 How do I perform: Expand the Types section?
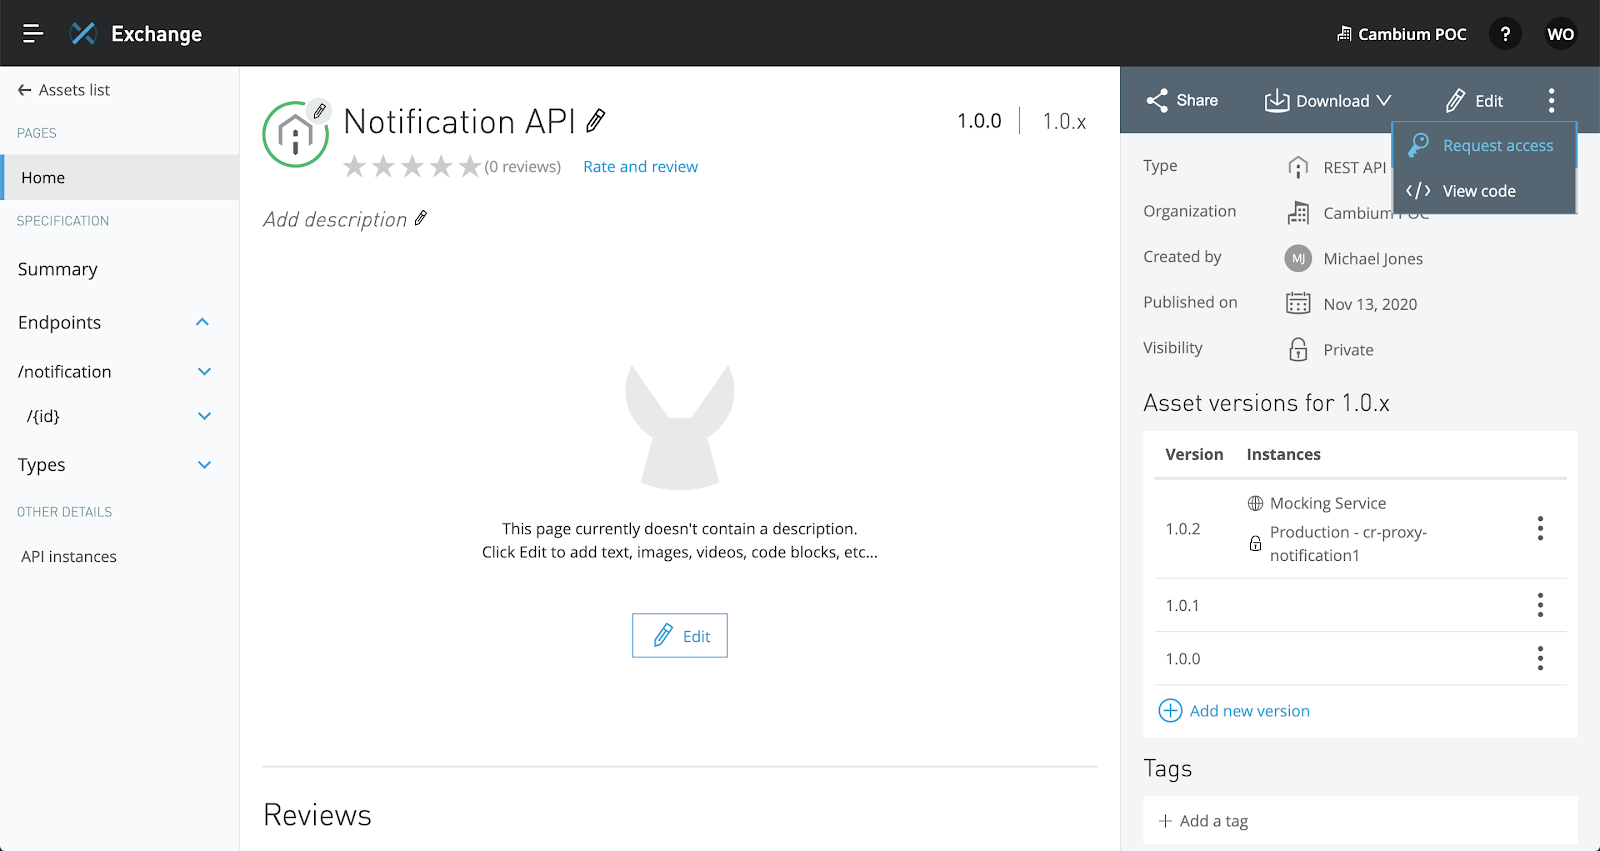pyautogui.click(x=204, y=465)
